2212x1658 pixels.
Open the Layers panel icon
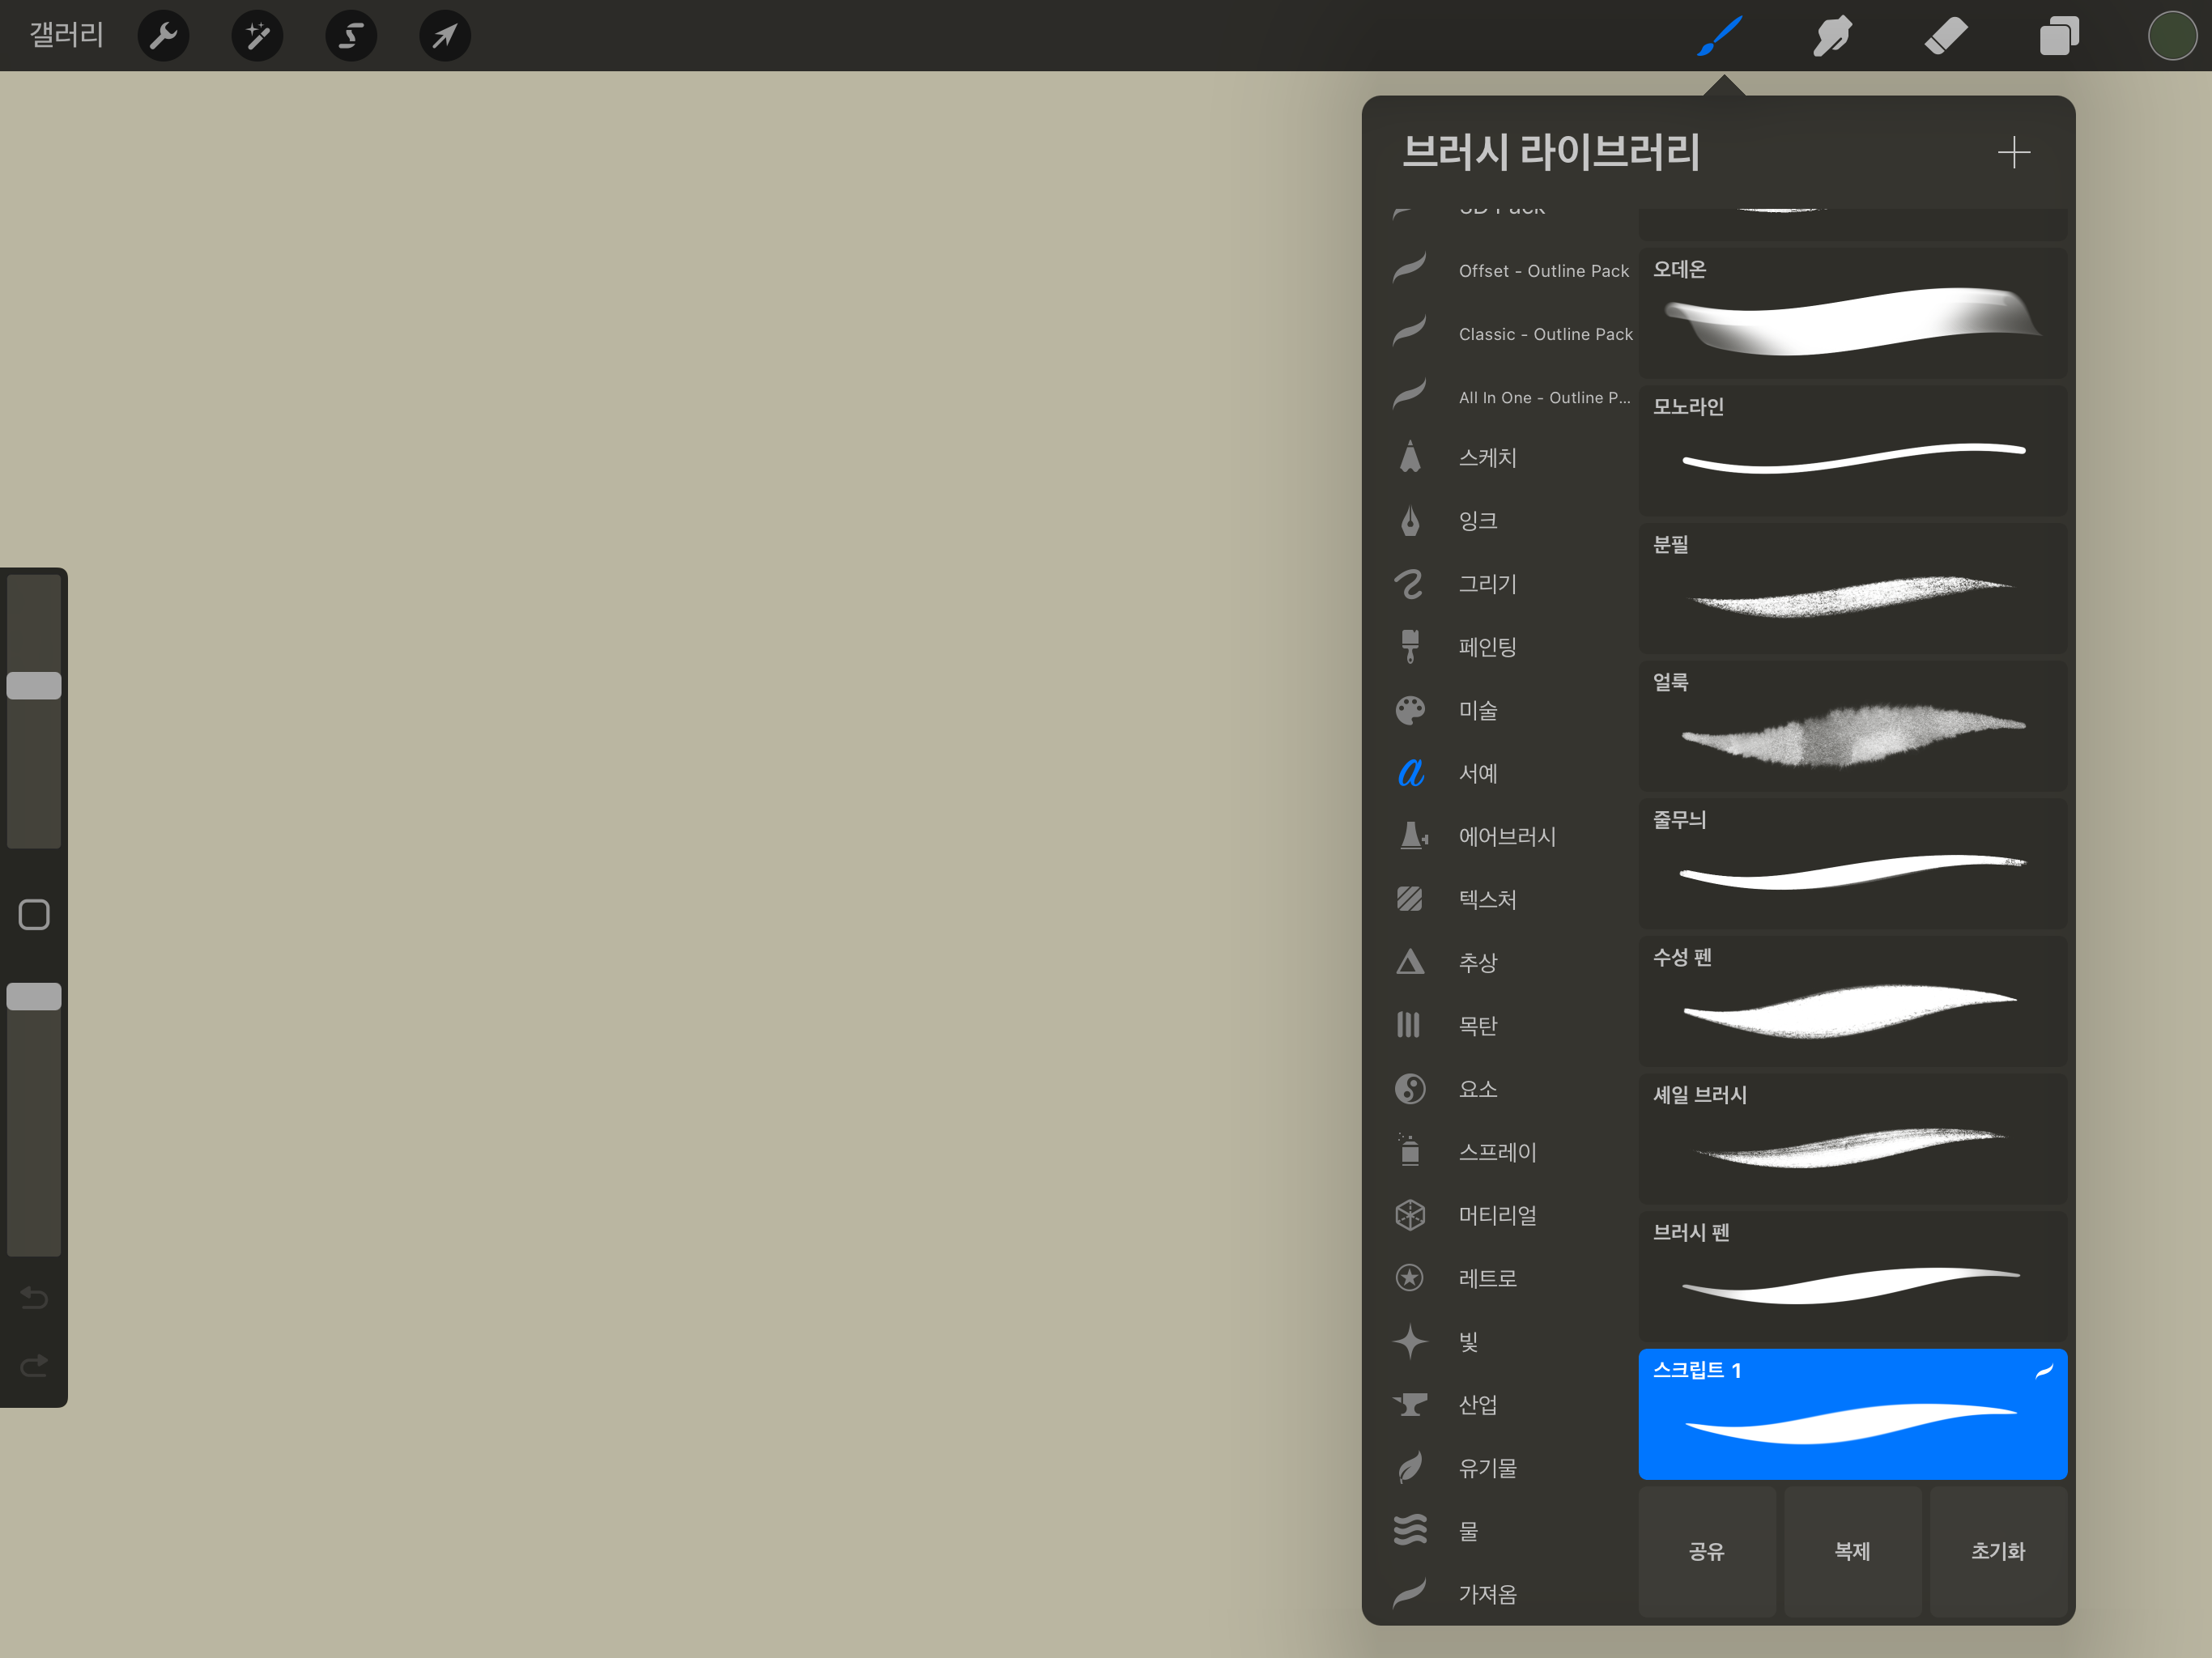[x=2059, y=36]
